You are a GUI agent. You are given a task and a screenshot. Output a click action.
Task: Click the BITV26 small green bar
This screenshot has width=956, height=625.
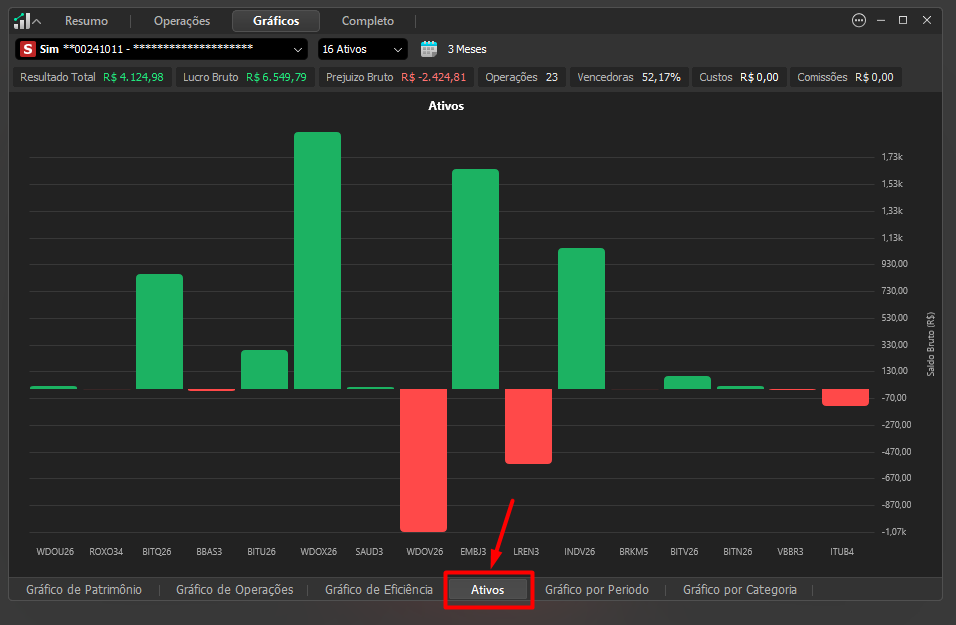click(x=687, y=382)
